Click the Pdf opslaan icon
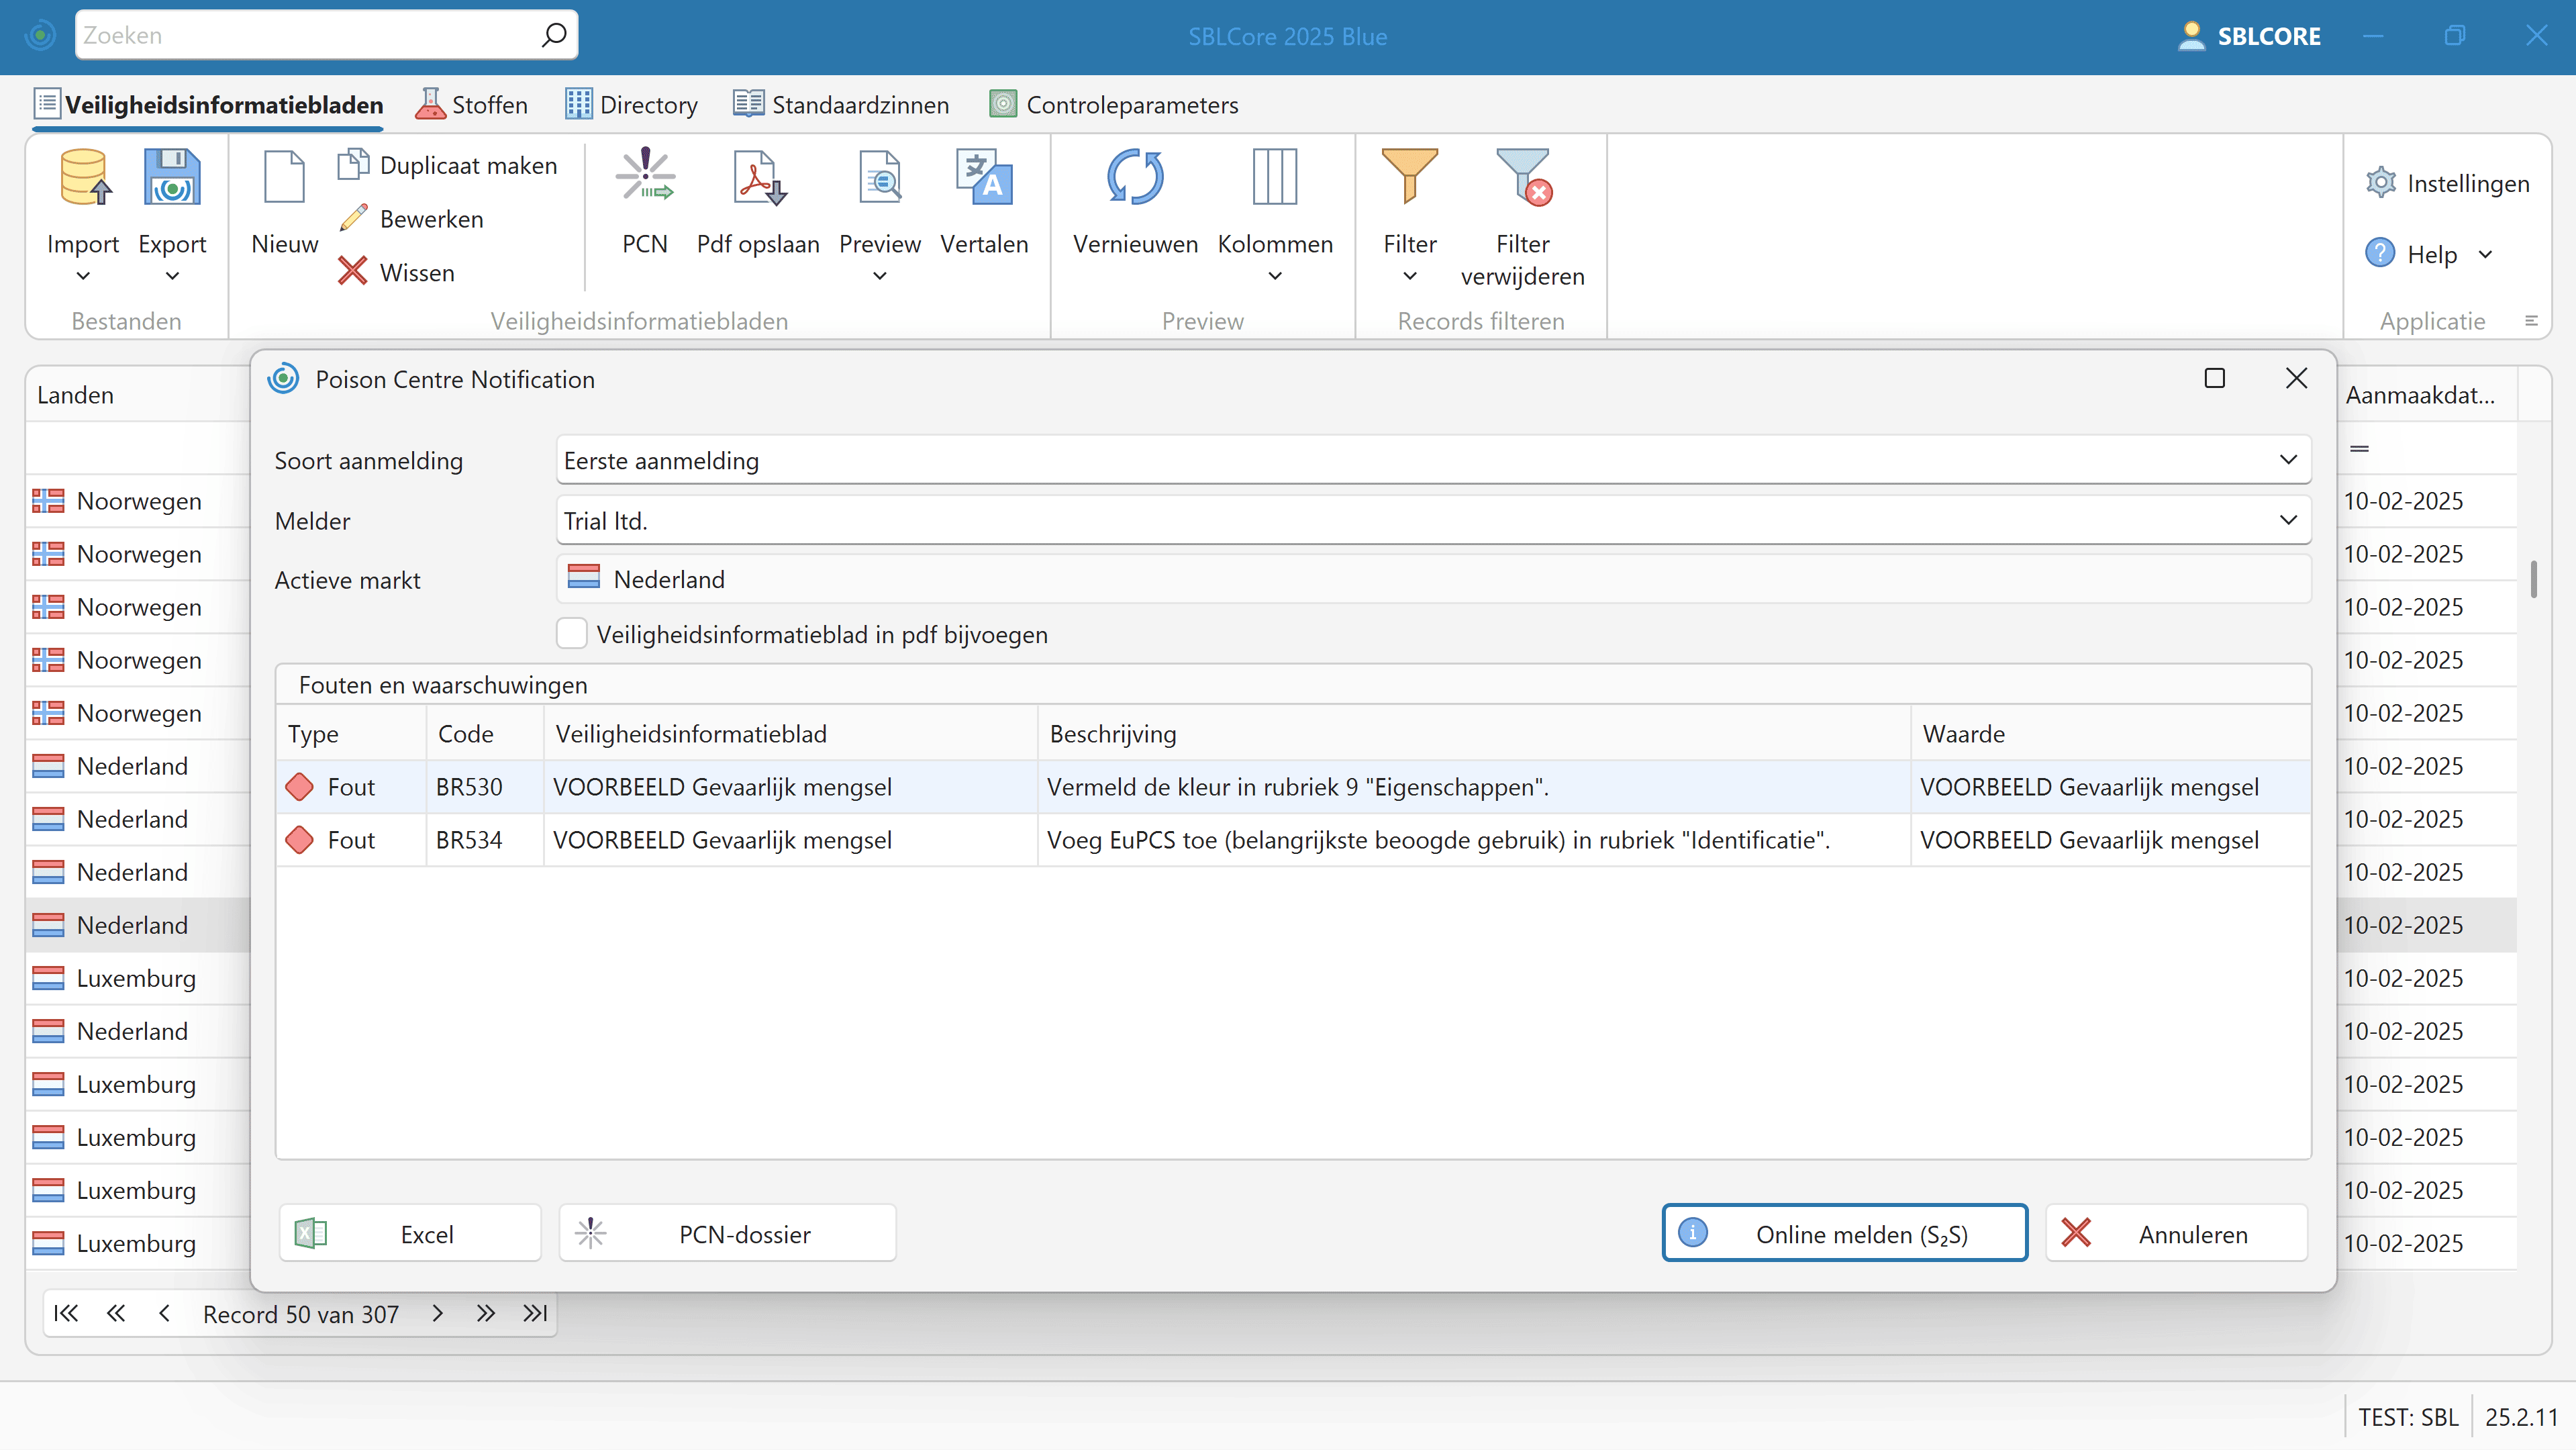2576x1450 pixels. click(x=757, y=178)
